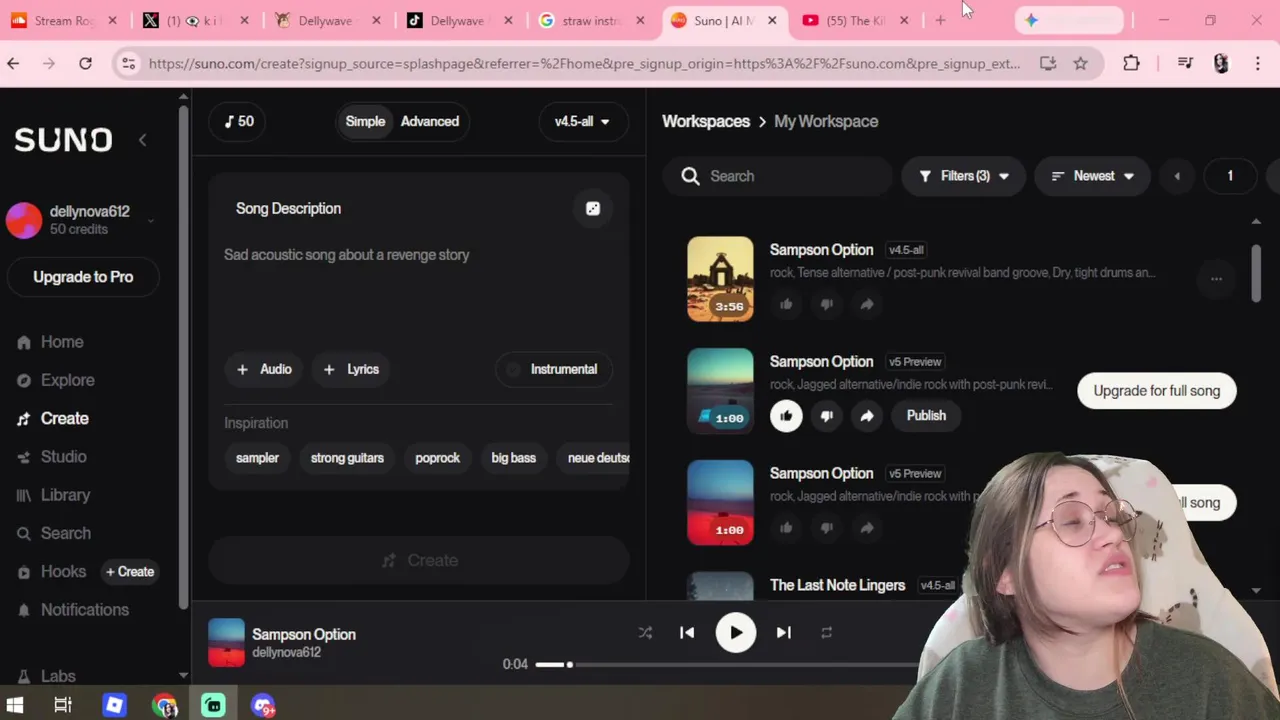Bookmark this page with star icon
This screenshot has width=1280, height=720.
tap(1081, 64)
